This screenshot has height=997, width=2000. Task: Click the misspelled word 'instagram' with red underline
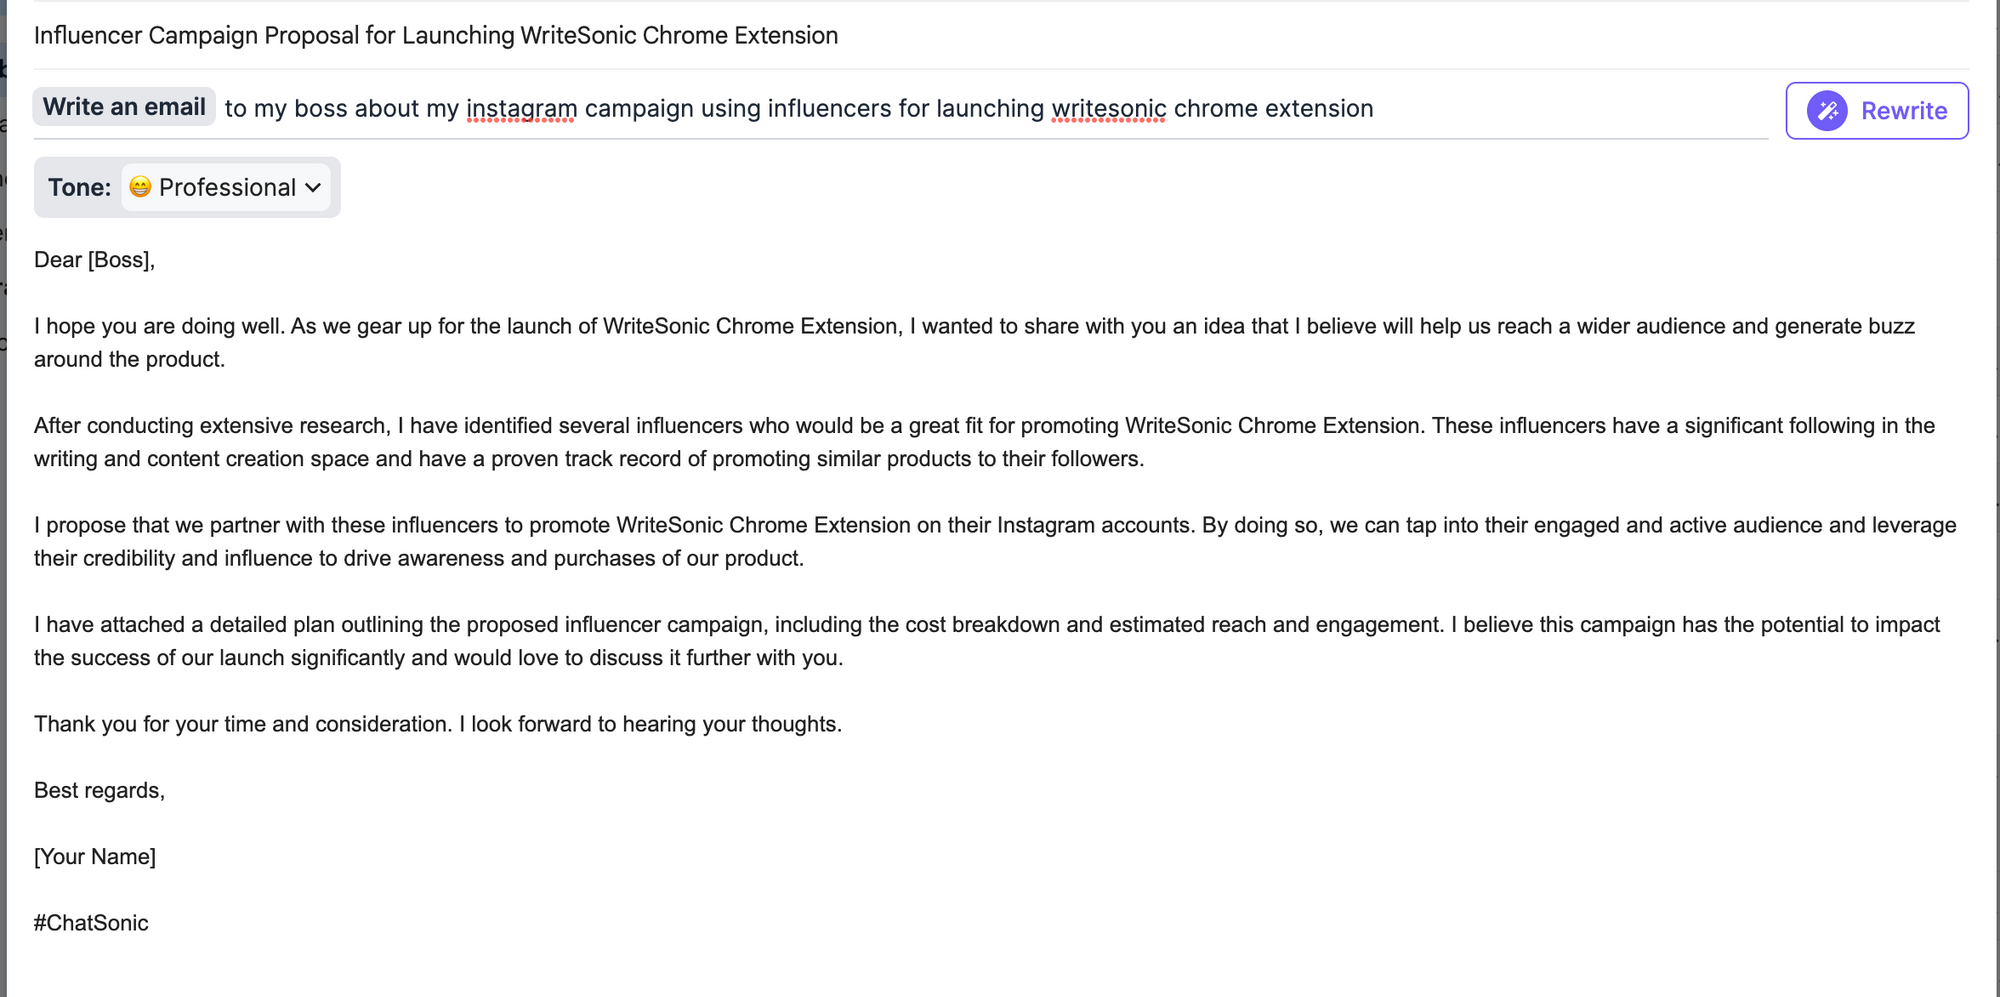coord(521,108)
